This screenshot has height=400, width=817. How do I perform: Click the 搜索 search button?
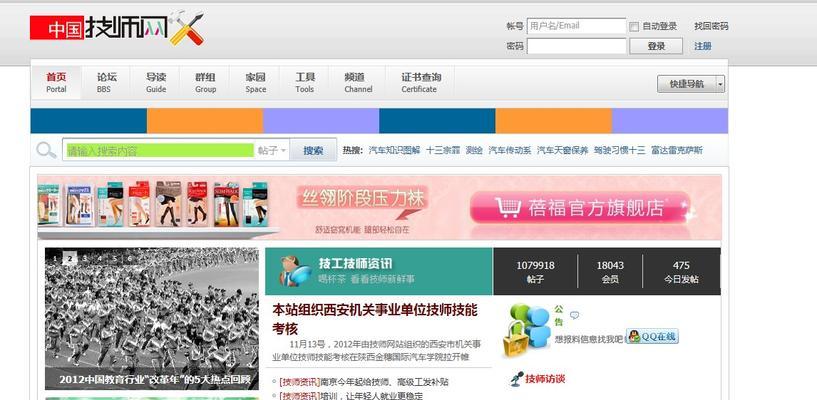(x=313, y=151)
